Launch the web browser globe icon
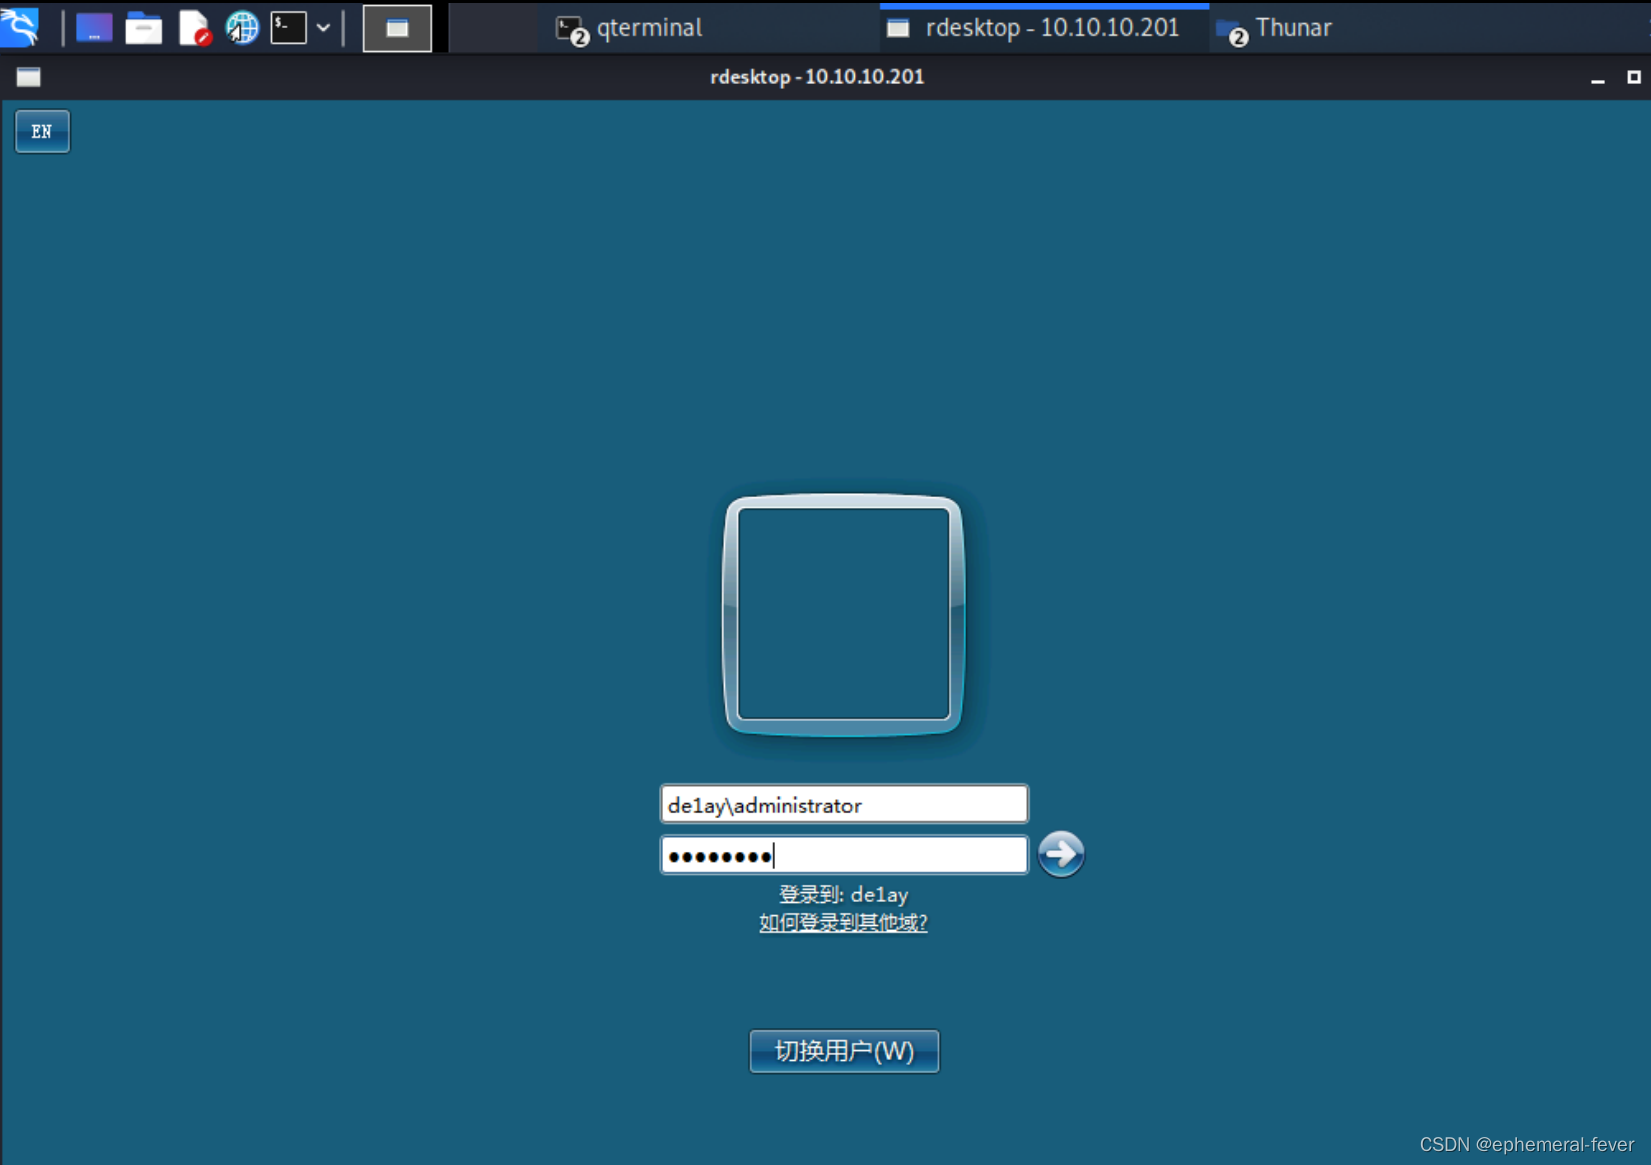 coord(241,28)
